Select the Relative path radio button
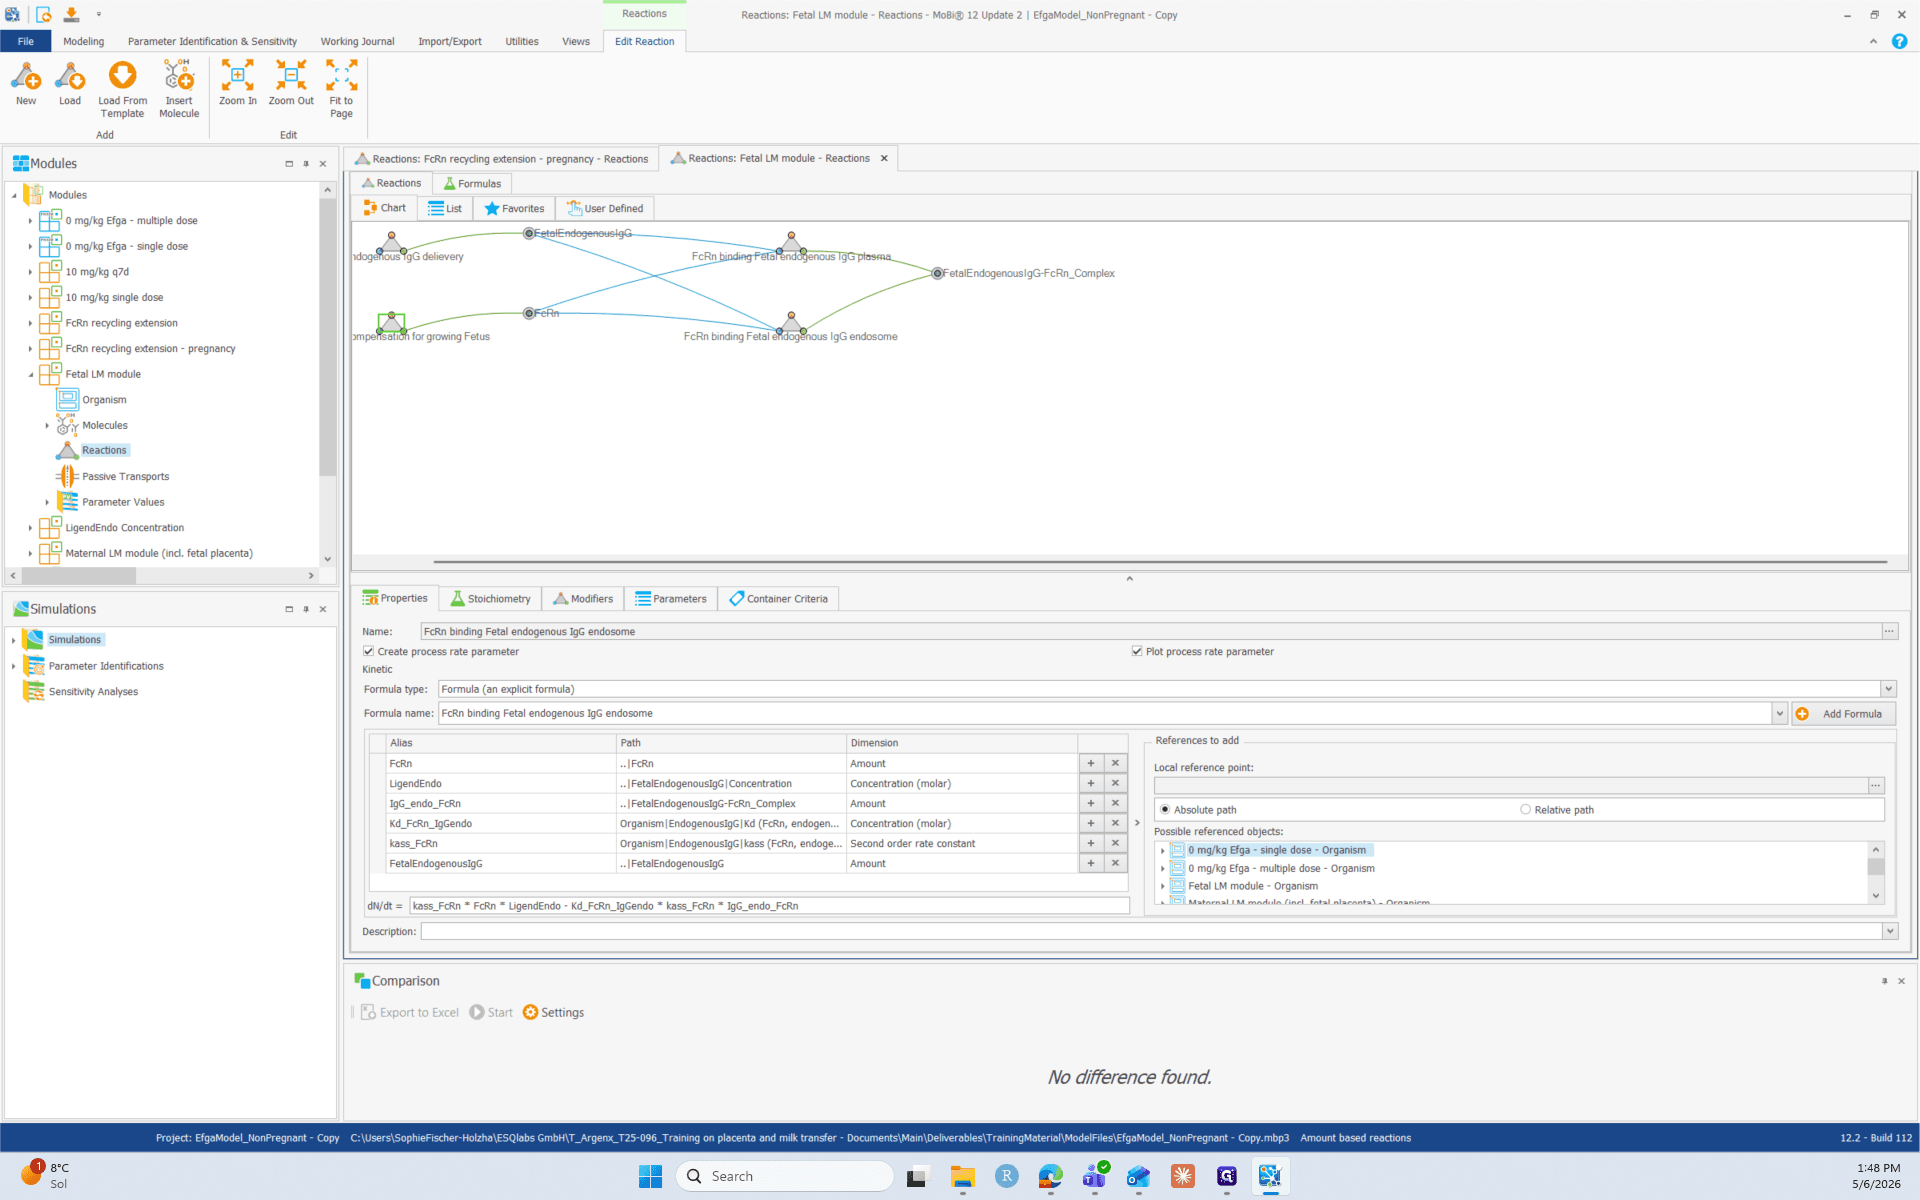 click(1525, 809)
